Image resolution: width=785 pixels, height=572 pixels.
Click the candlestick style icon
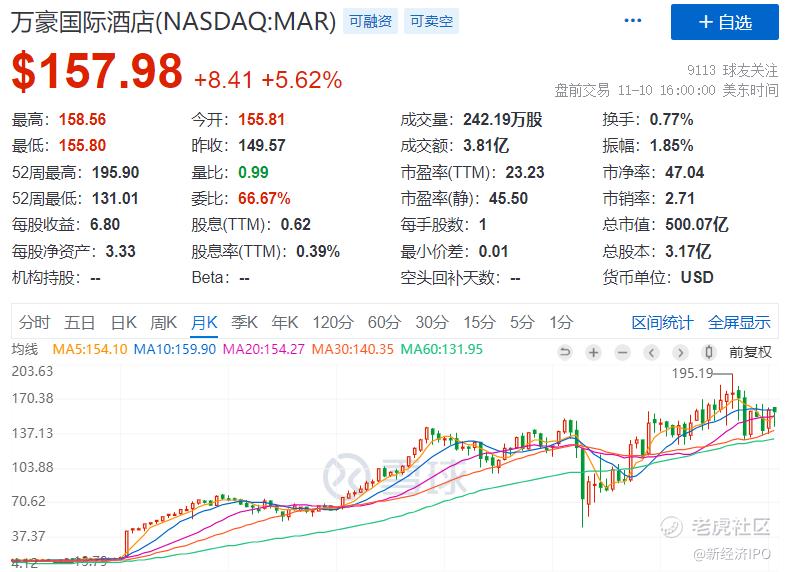[x=709, y=352]
